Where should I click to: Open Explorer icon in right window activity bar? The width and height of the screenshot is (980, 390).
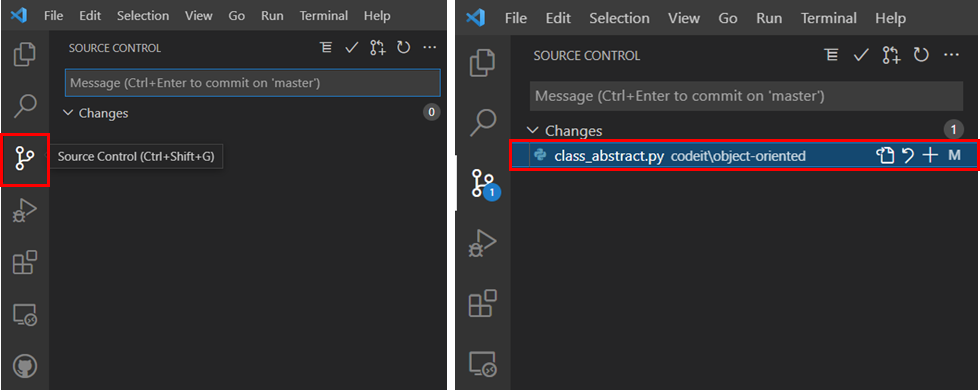[x=482, y=64]
